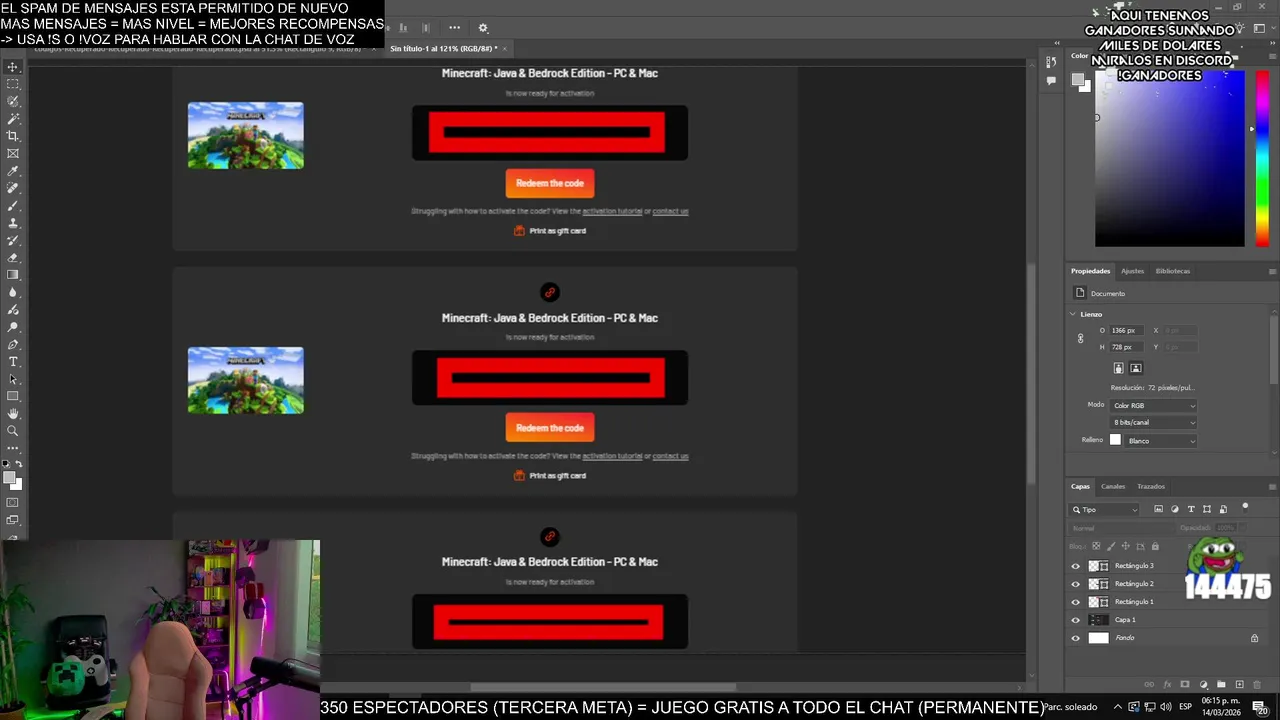This screenshot has width=1280, height=720.
Task: Select the Rectangle shape tool
Action: click(13, 396)
